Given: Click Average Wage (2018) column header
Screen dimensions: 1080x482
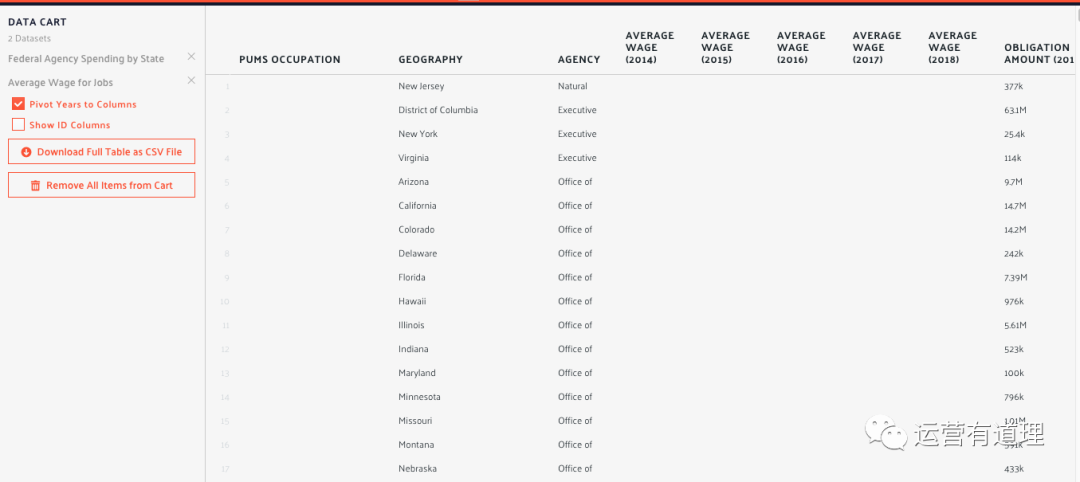Looking at the screenshot, I should [953, 48].
